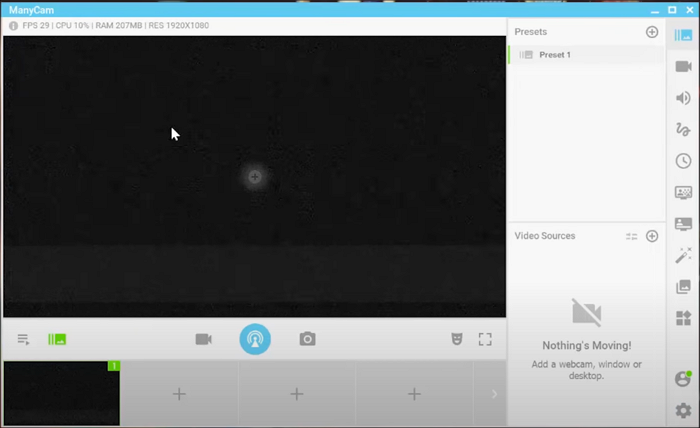This screenshot has width=700, height=428.
Task: Toggle the green presets view icon
Action: [x=57, y=340]
